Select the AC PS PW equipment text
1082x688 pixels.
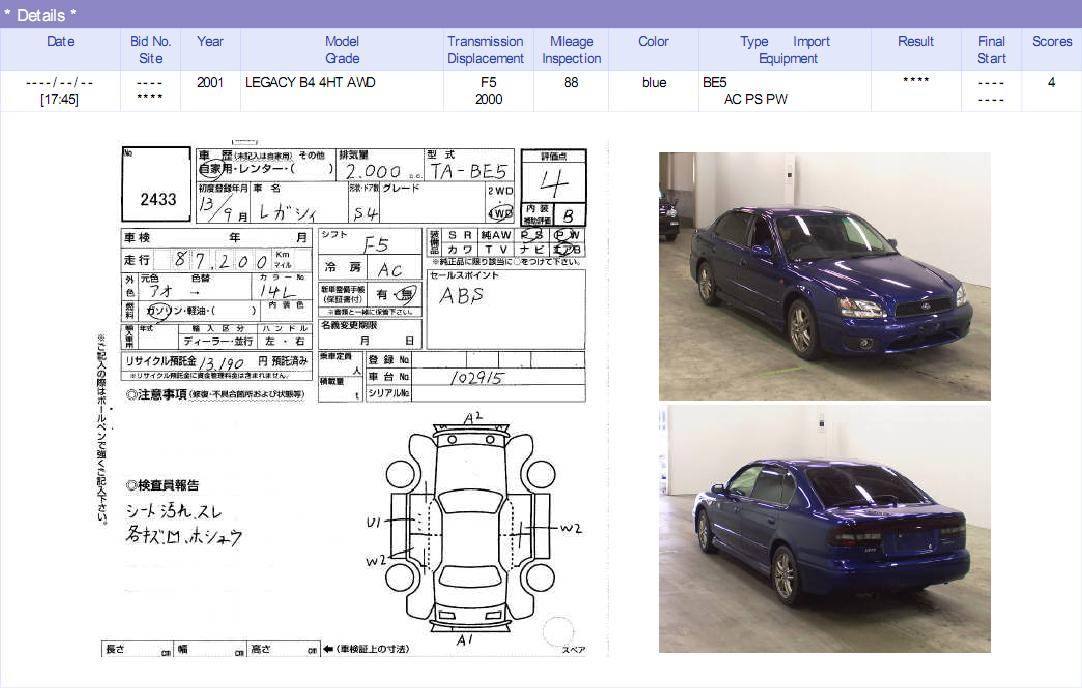click(x=755, y=99)
